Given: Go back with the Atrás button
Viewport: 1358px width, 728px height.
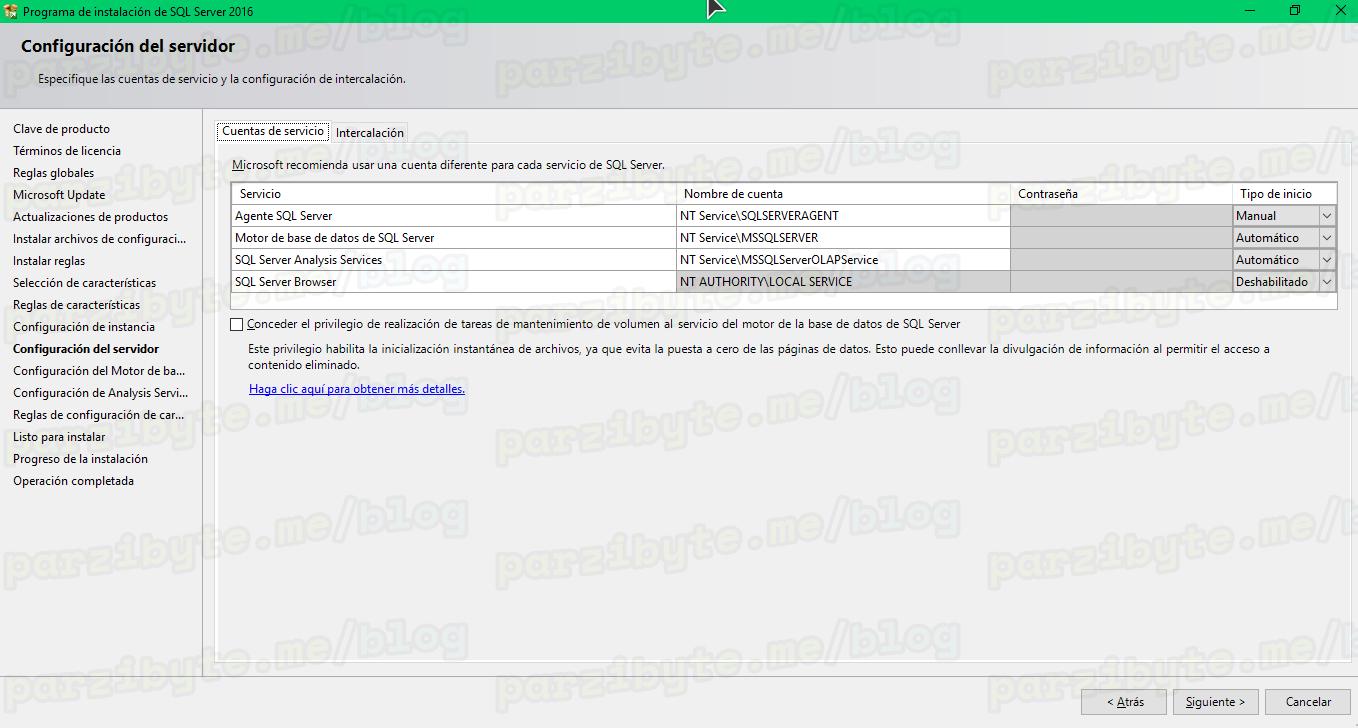Looking at the screenshot, I should pyautogui.click(x=1124, y=702).
